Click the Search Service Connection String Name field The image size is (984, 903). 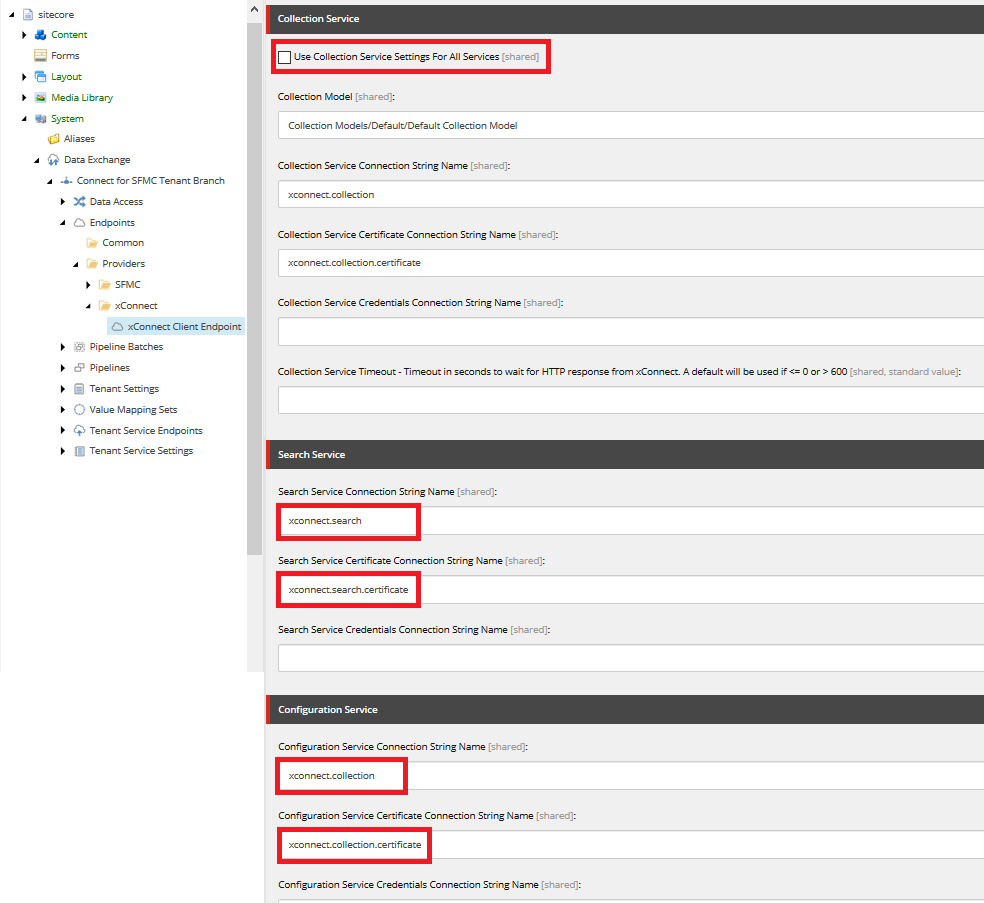347,521
